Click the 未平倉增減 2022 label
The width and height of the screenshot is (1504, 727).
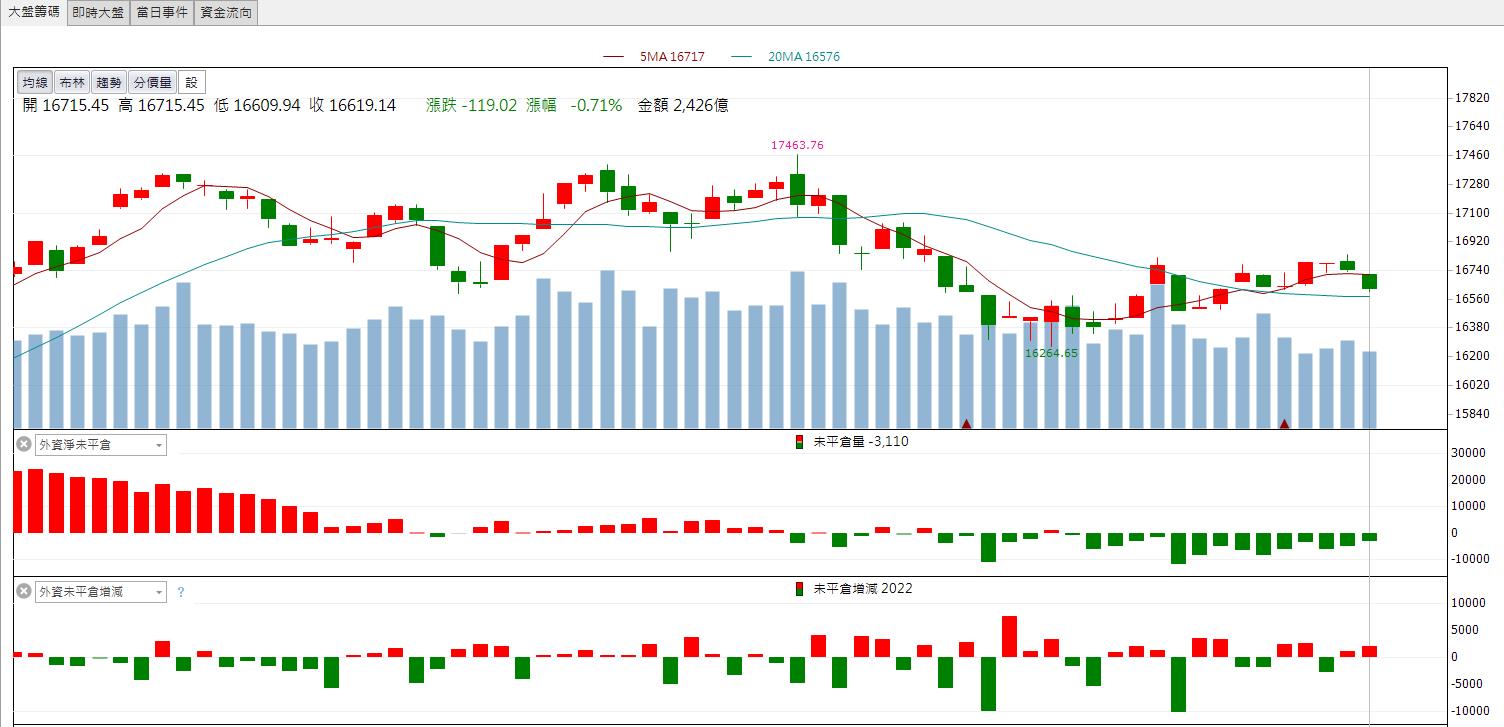[863, 589]
